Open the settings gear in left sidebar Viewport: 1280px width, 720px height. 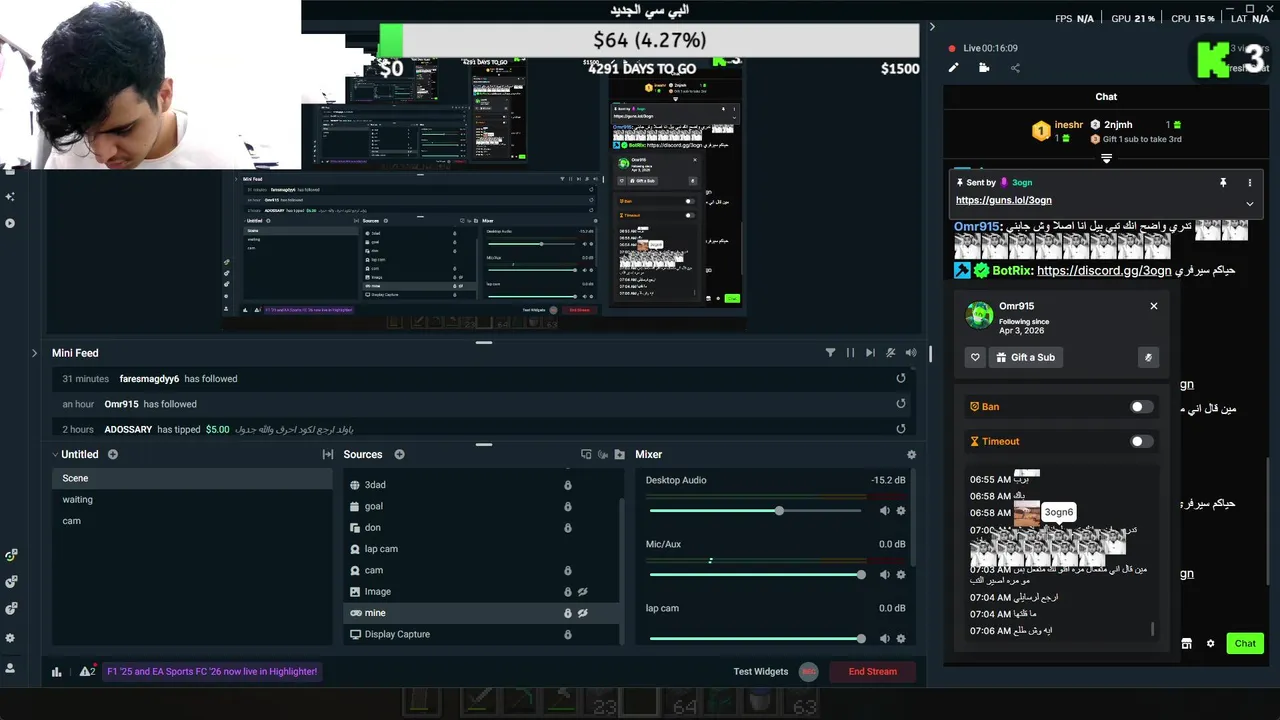(10, 638)
